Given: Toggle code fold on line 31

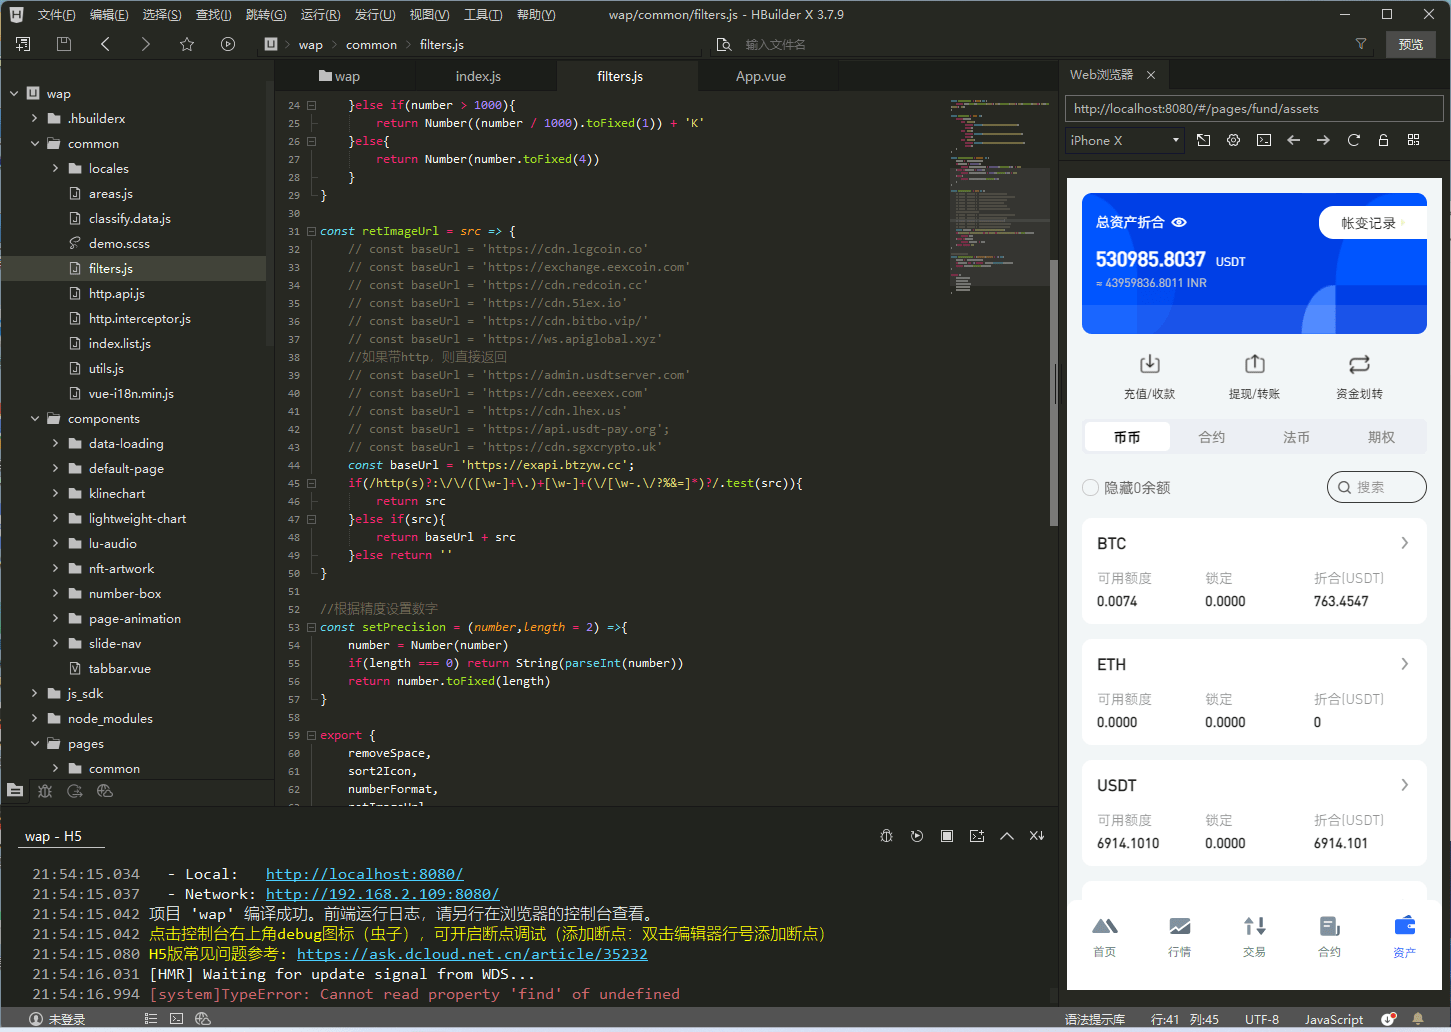Looking at the screenshot, I should 311,231.
